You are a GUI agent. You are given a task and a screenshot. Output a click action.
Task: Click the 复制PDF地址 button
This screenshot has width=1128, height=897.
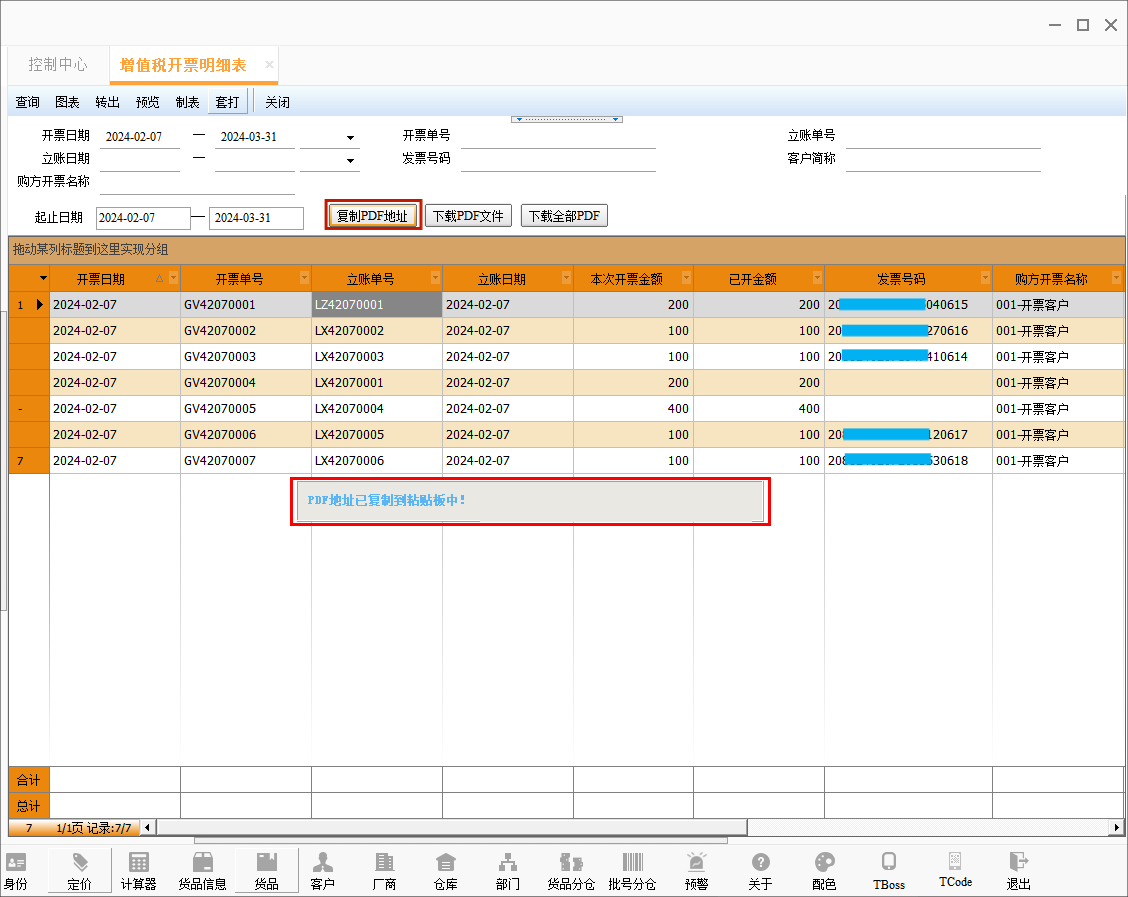[372, 216]
